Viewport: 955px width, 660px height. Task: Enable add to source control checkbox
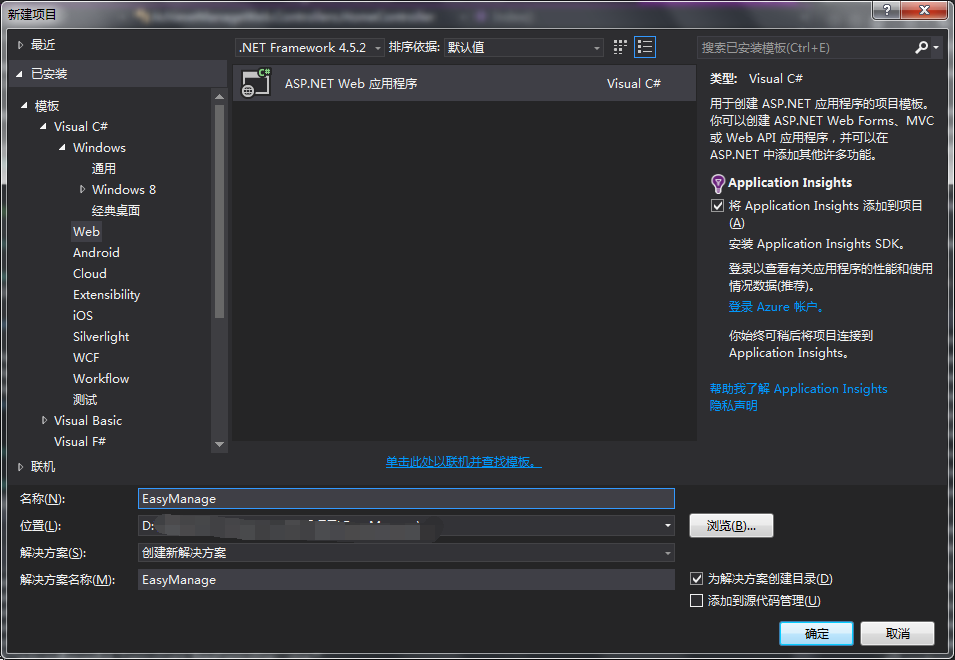(696, 601)
